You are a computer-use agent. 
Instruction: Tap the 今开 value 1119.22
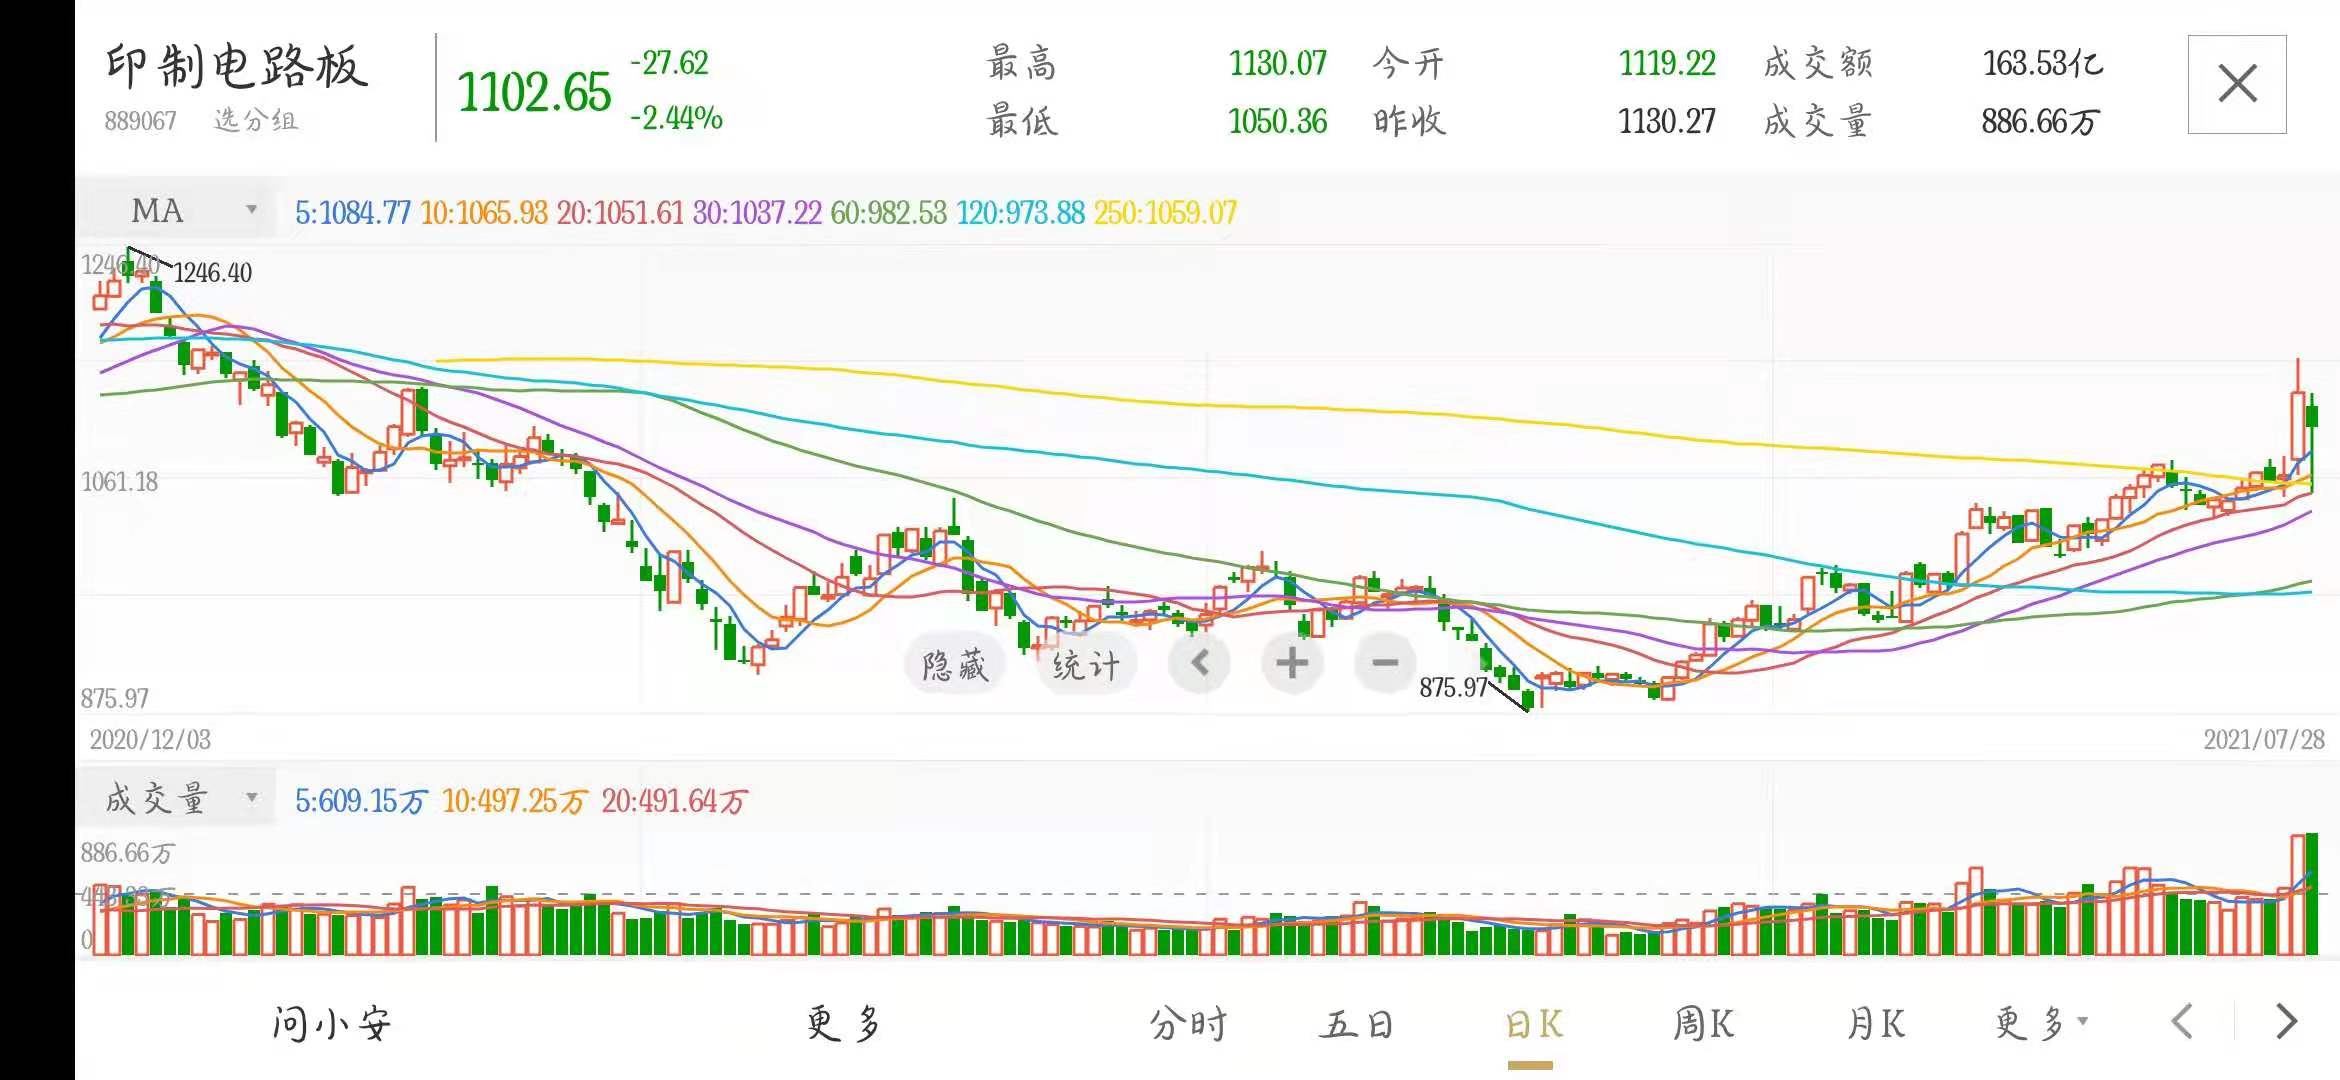pos(1667,63)
